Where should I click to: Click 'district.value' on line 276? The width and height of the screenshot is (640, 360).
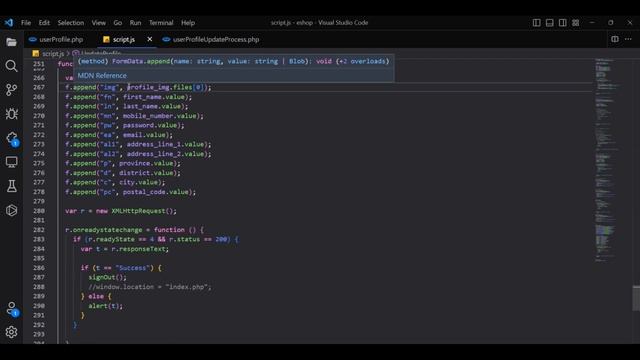click(146, 173)
